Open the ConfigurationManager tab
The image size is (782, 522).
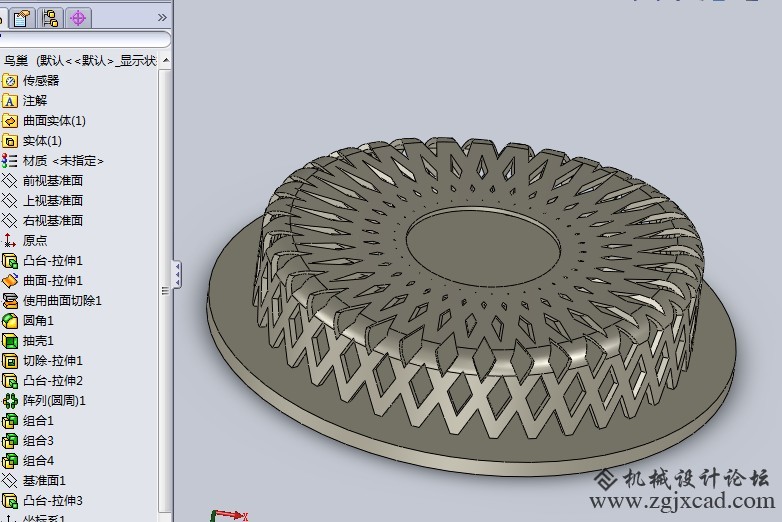(50, 18)
